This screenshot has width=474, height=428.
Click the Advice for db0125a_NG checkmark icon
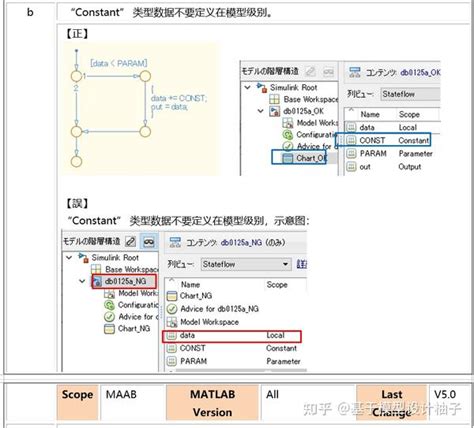(172, 309)
